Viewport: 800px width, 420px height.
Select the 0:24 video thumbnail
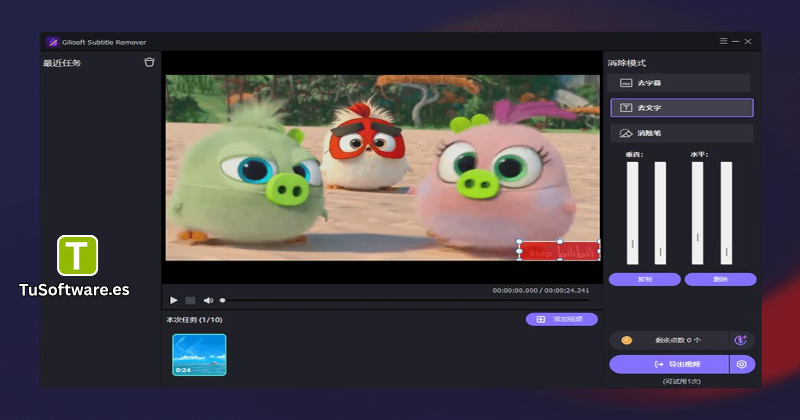199,355
